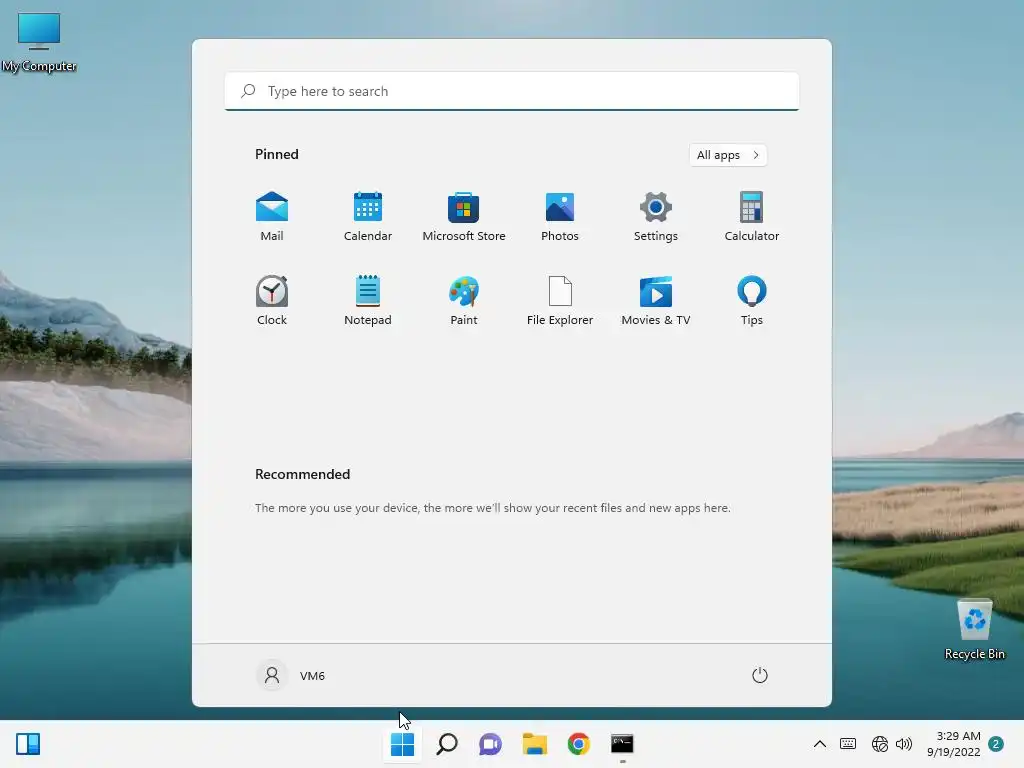Show All apps list
The width and height of the screenshot is (1024, 768).
pyautogui.click(x=728, y=155)
